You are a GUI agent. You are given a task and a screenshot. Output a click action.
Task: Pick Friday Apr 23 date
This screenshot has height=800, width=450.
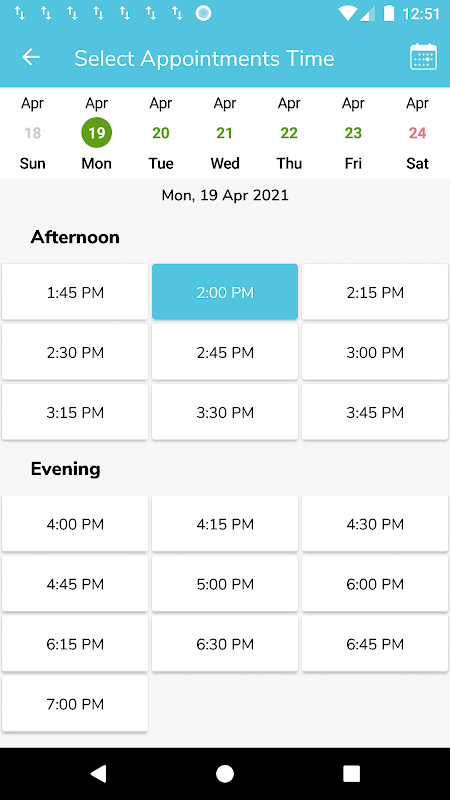(x=353, y=133)
